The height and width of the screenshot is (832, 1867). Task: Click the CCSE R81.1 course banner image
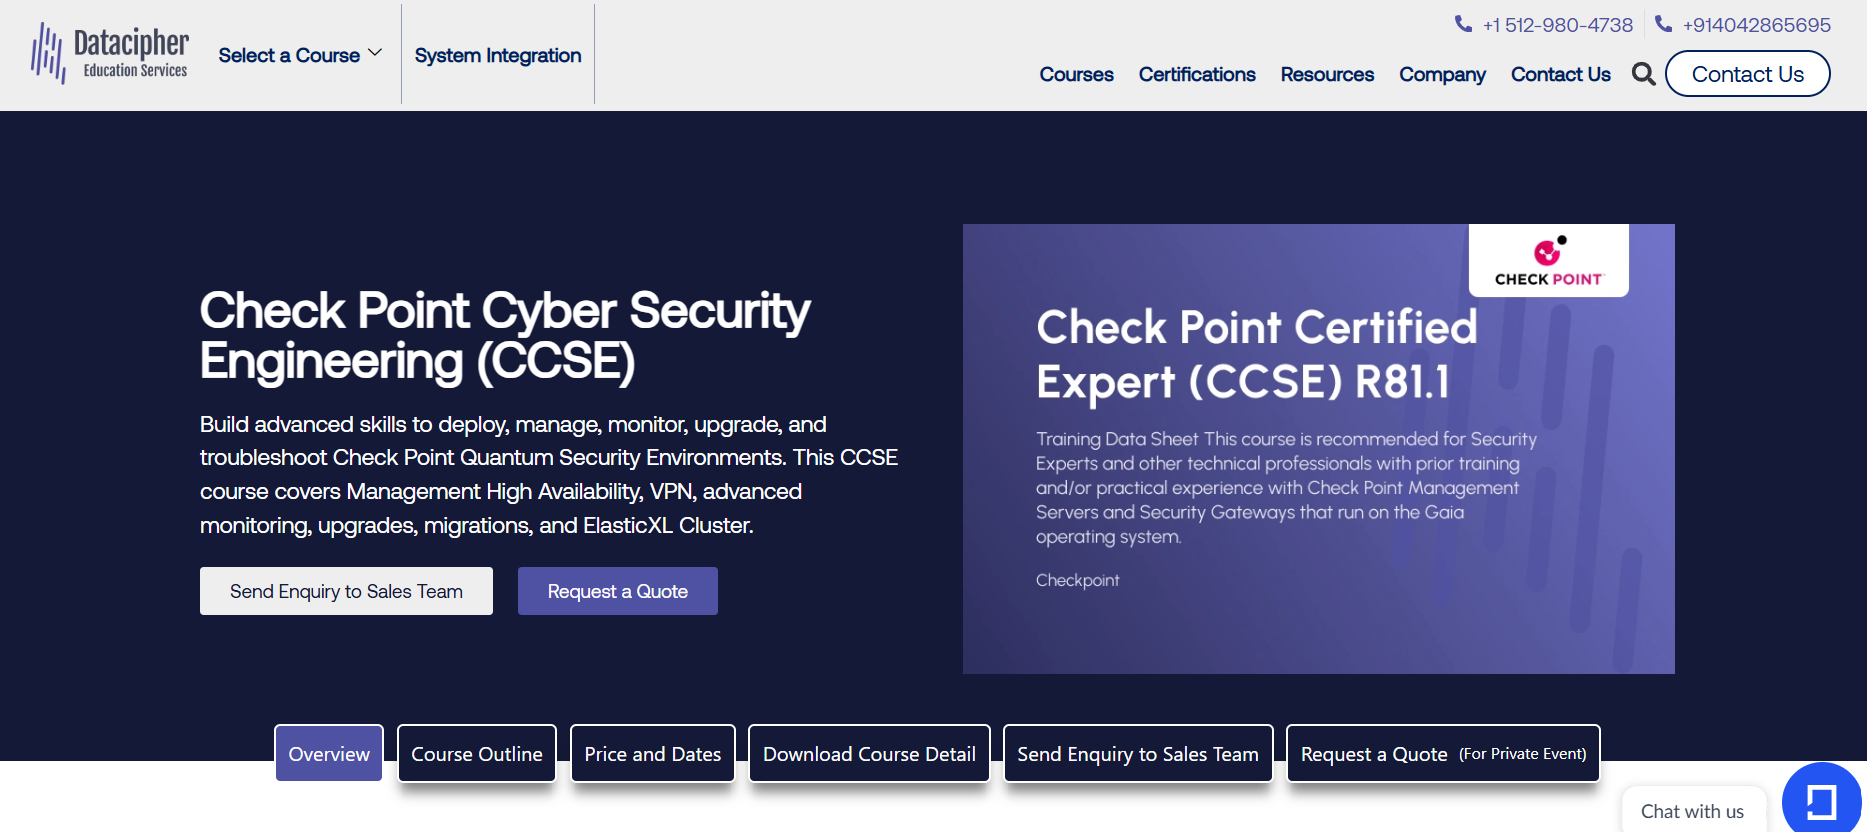tap(1318, 449)
